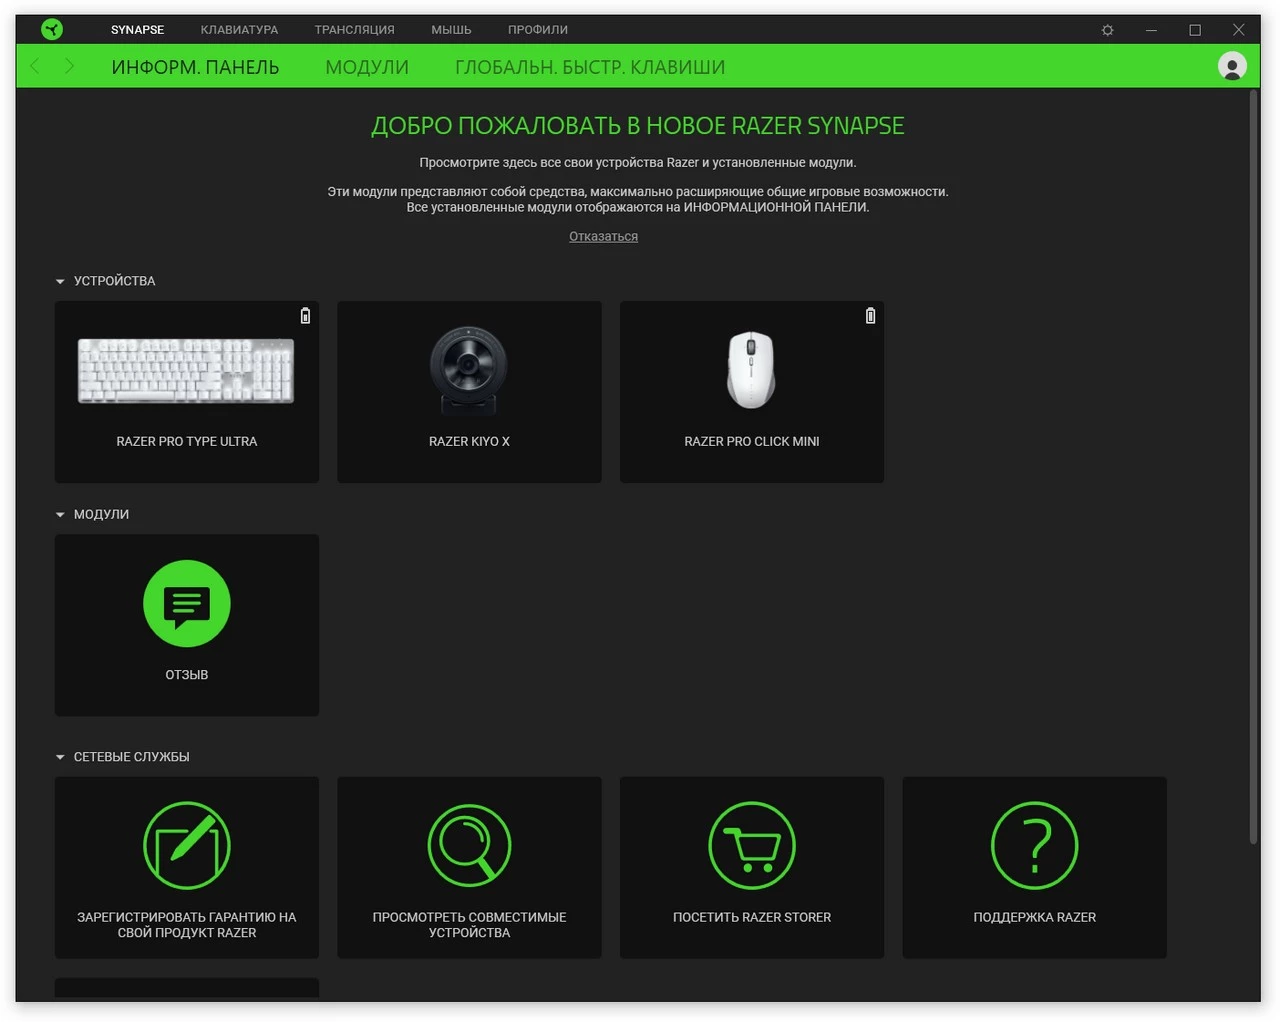
Task: Click the ОТЗЫВ label
Action: 187,675
